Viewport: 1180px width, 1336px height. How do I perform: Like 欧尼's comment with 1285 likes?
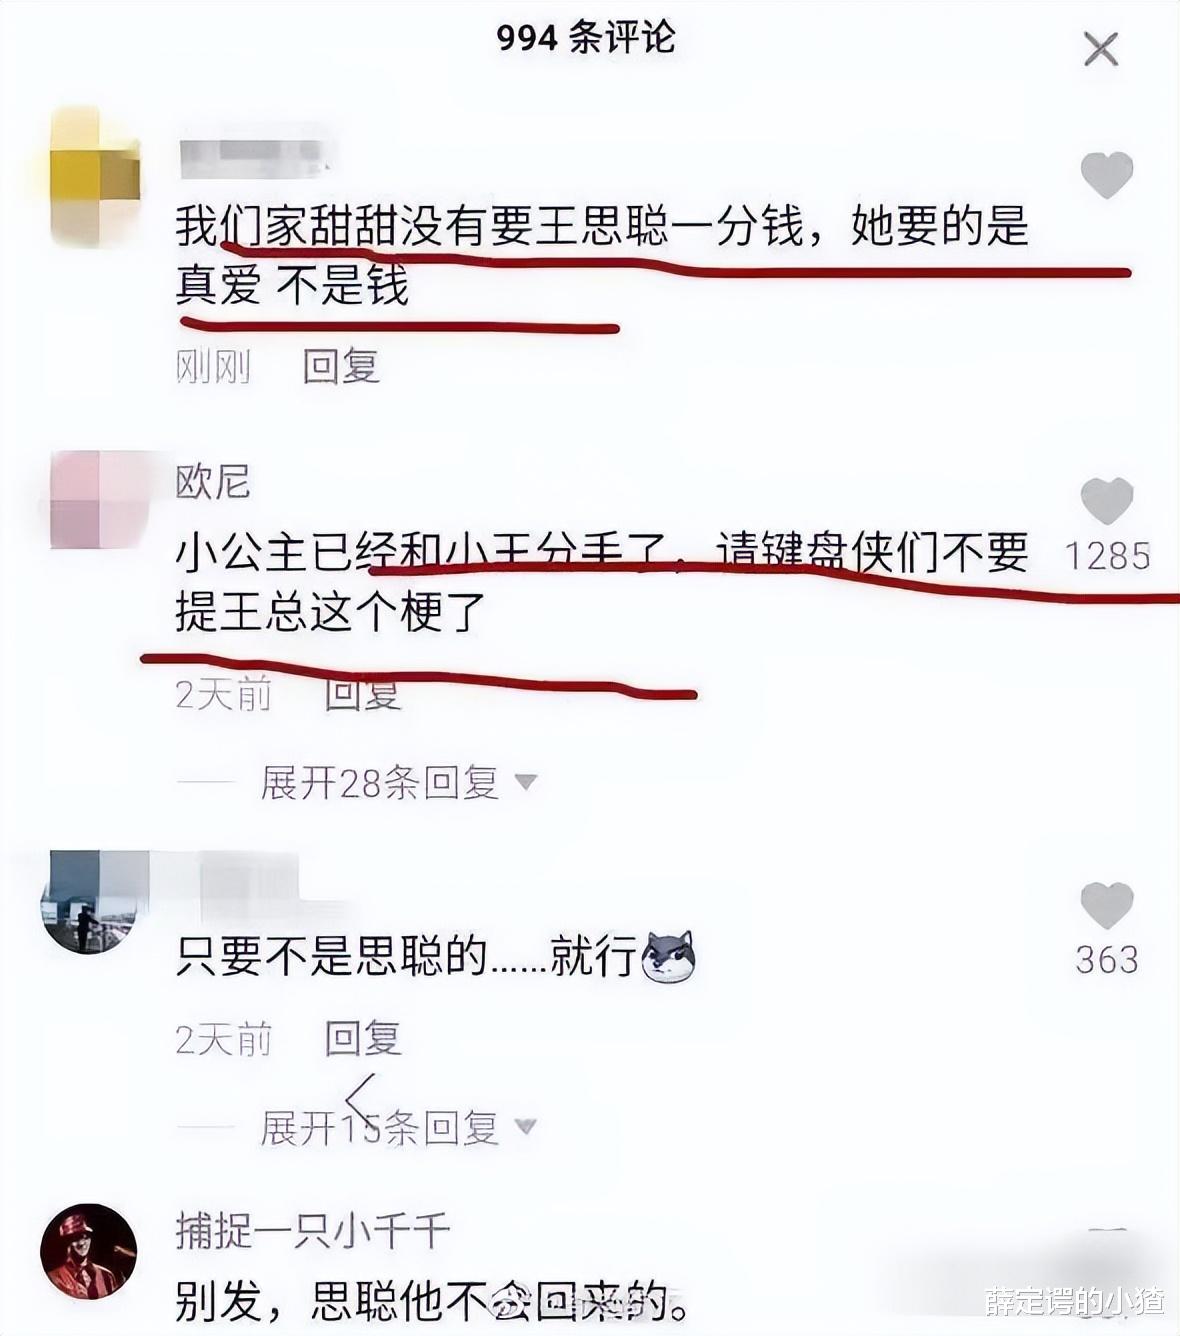pyautogui.click(x=1107, y=500)
